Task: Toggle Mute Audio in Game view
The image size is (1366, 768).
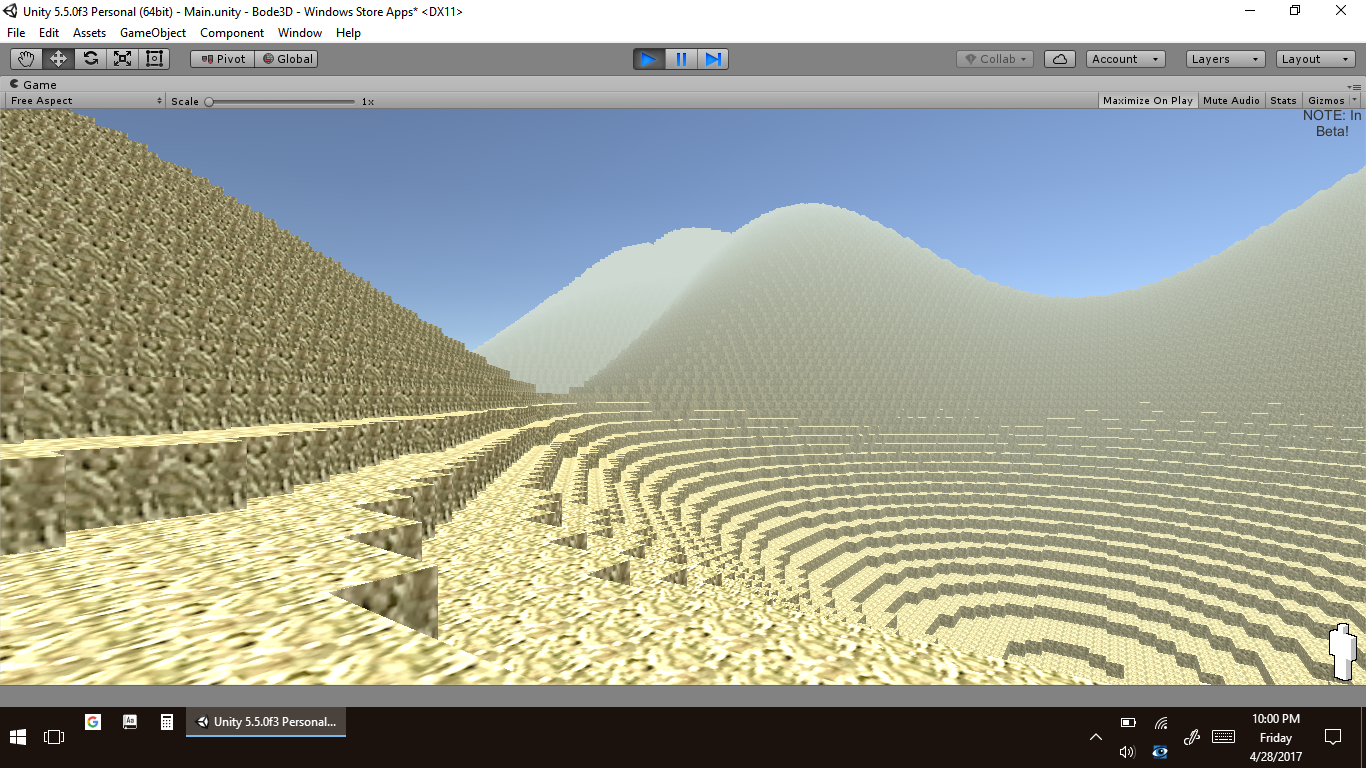Action: (x=1231, y=101)
